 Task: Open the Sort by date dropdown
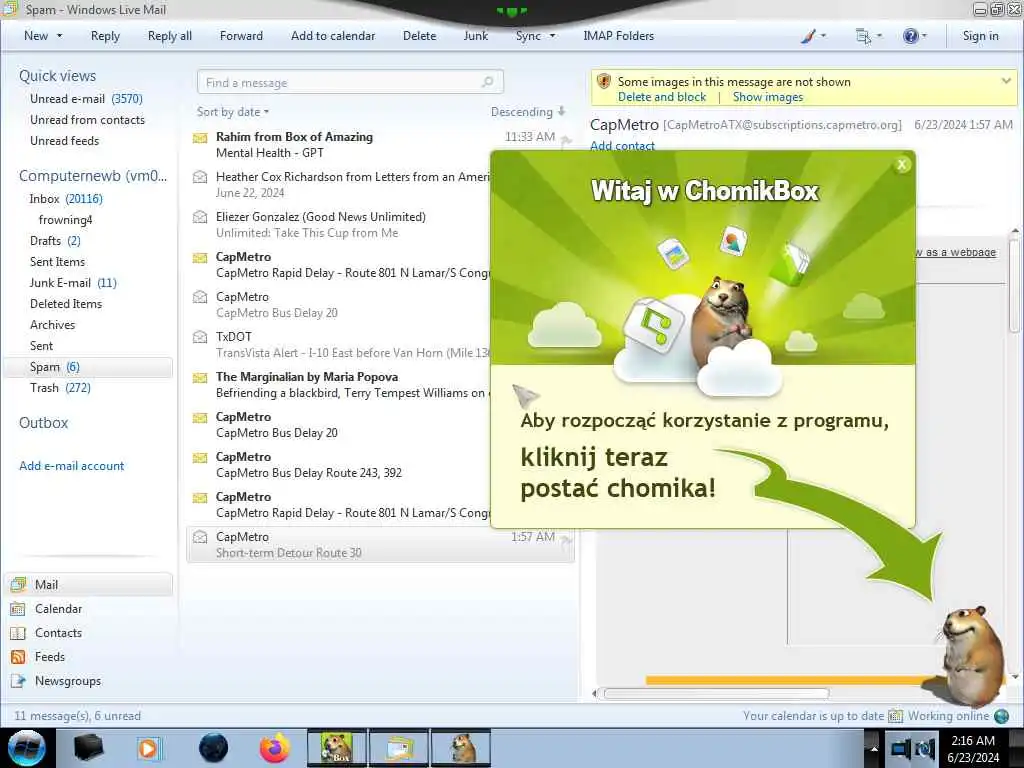(x=232, y=112)
